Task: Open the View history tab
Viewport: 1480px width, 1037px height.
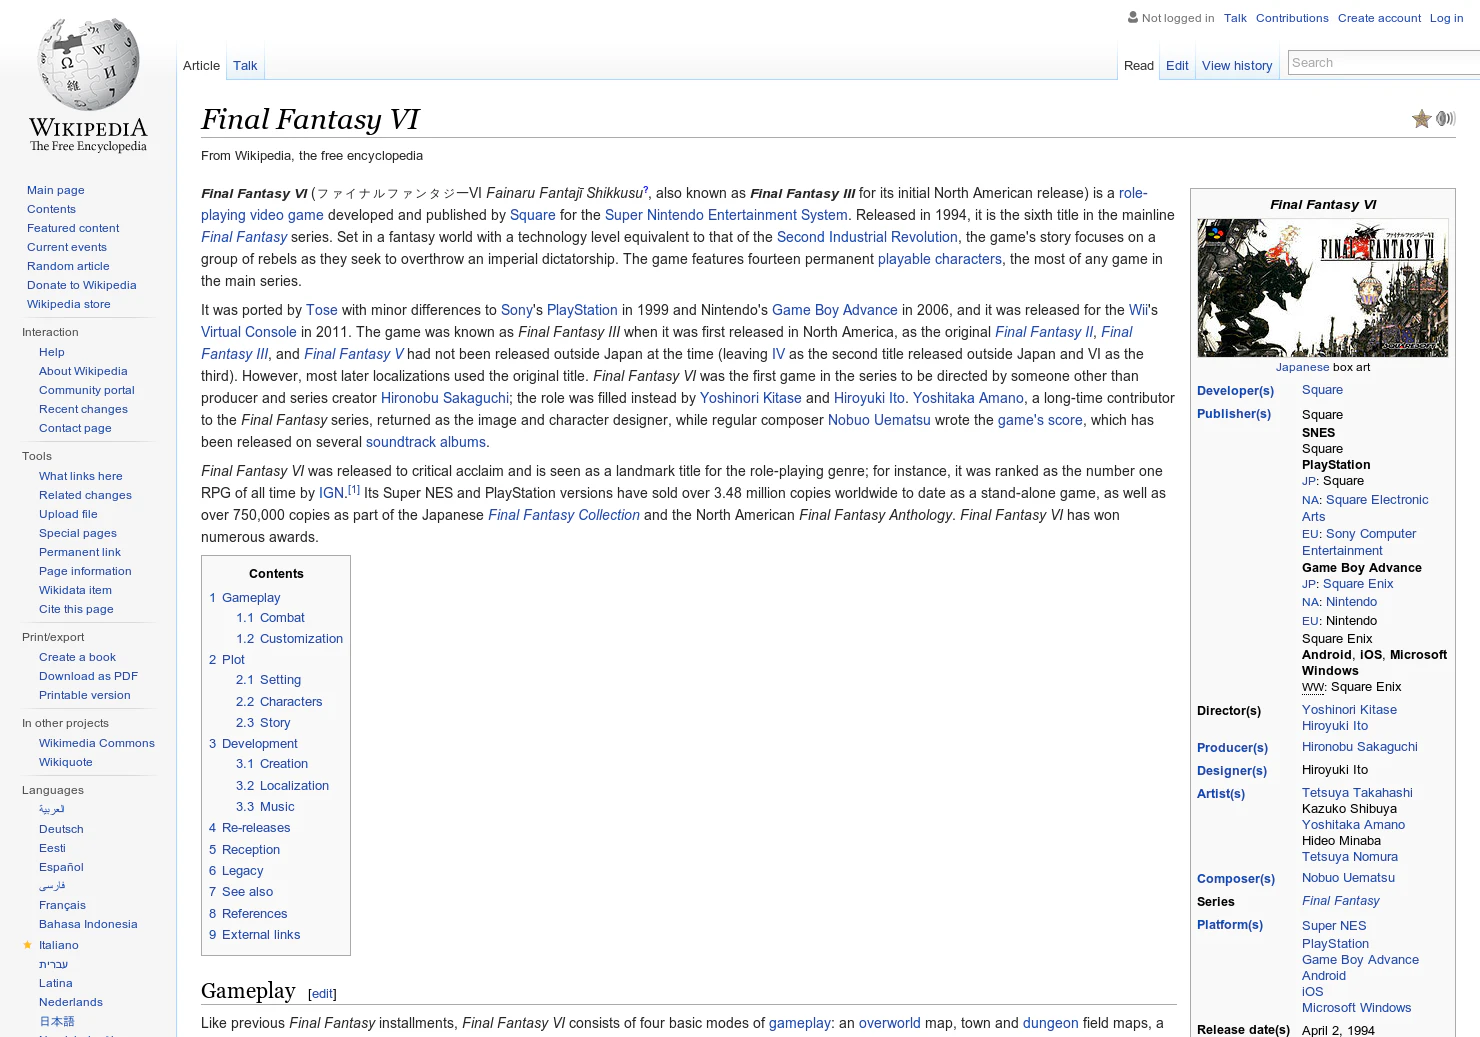Action: 1237,66
